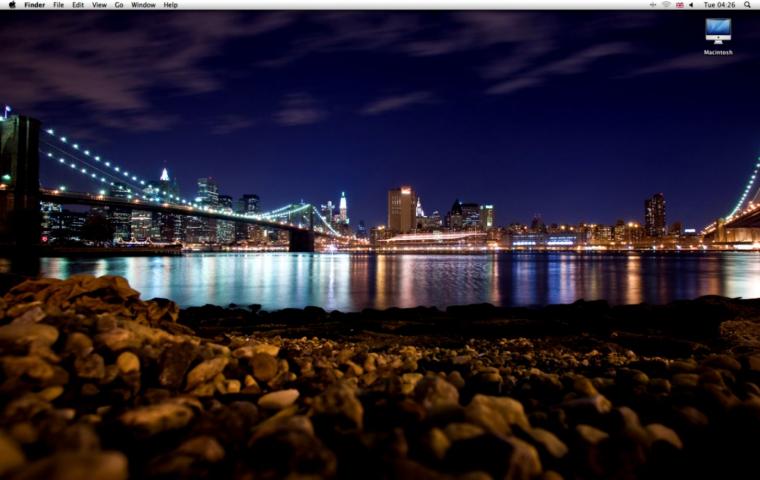The height and width of the screenshot is (480, 760).
Task: Select the Macintosh iMac drive icon
Action: pyautogui.click(x=718, y=31)
